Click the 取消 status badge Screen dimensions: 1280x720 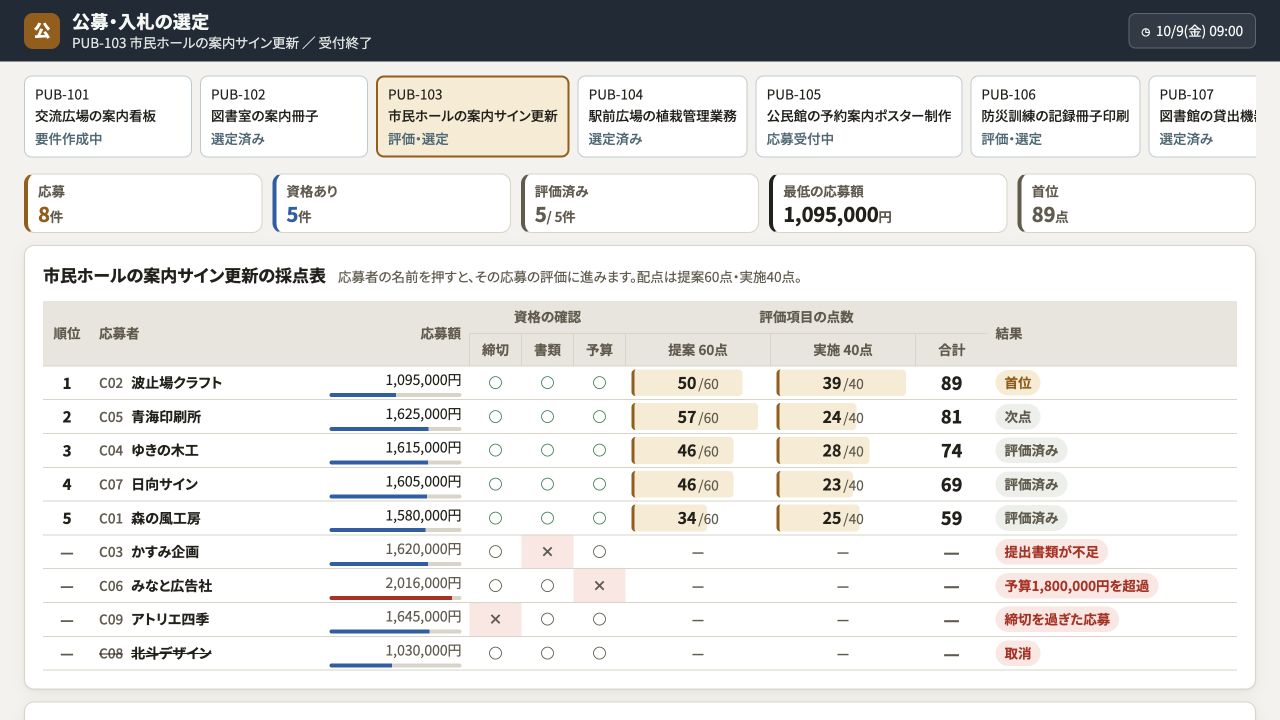coord(1018,653)
